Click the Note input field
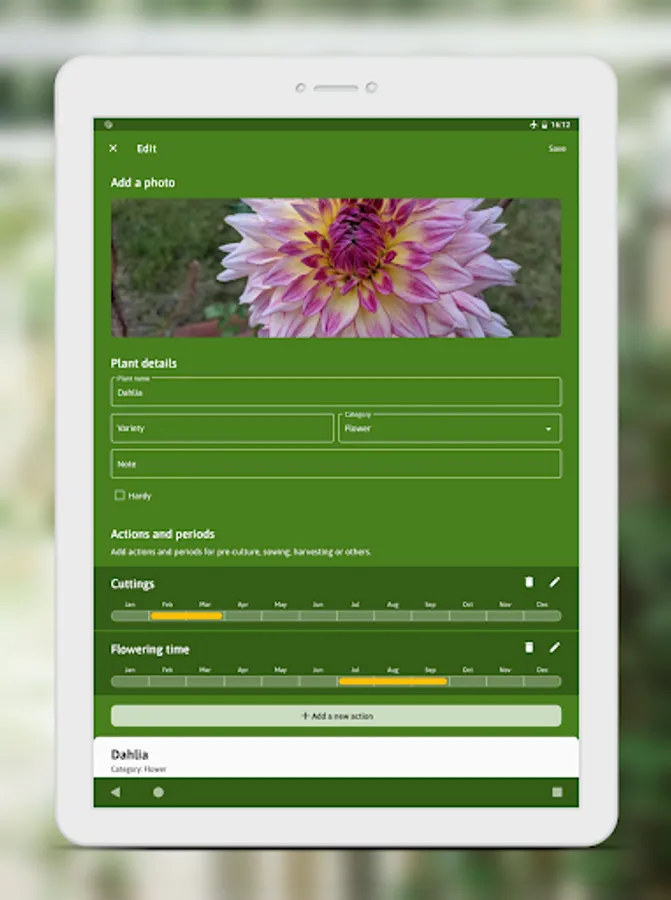671x900 pixels. coord(336,464)
